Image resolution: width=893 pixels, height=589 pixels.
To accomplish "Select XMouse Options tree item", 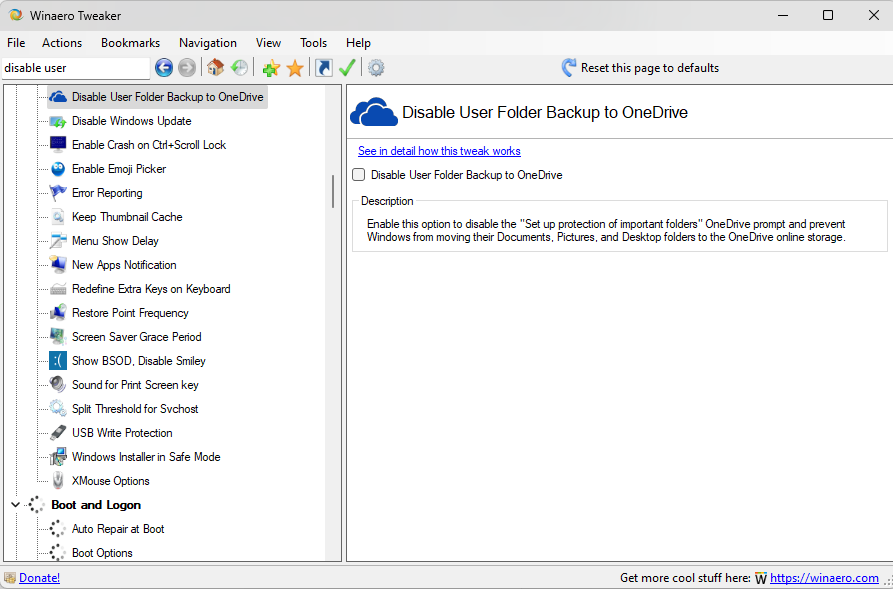I will tap(110, 481).
